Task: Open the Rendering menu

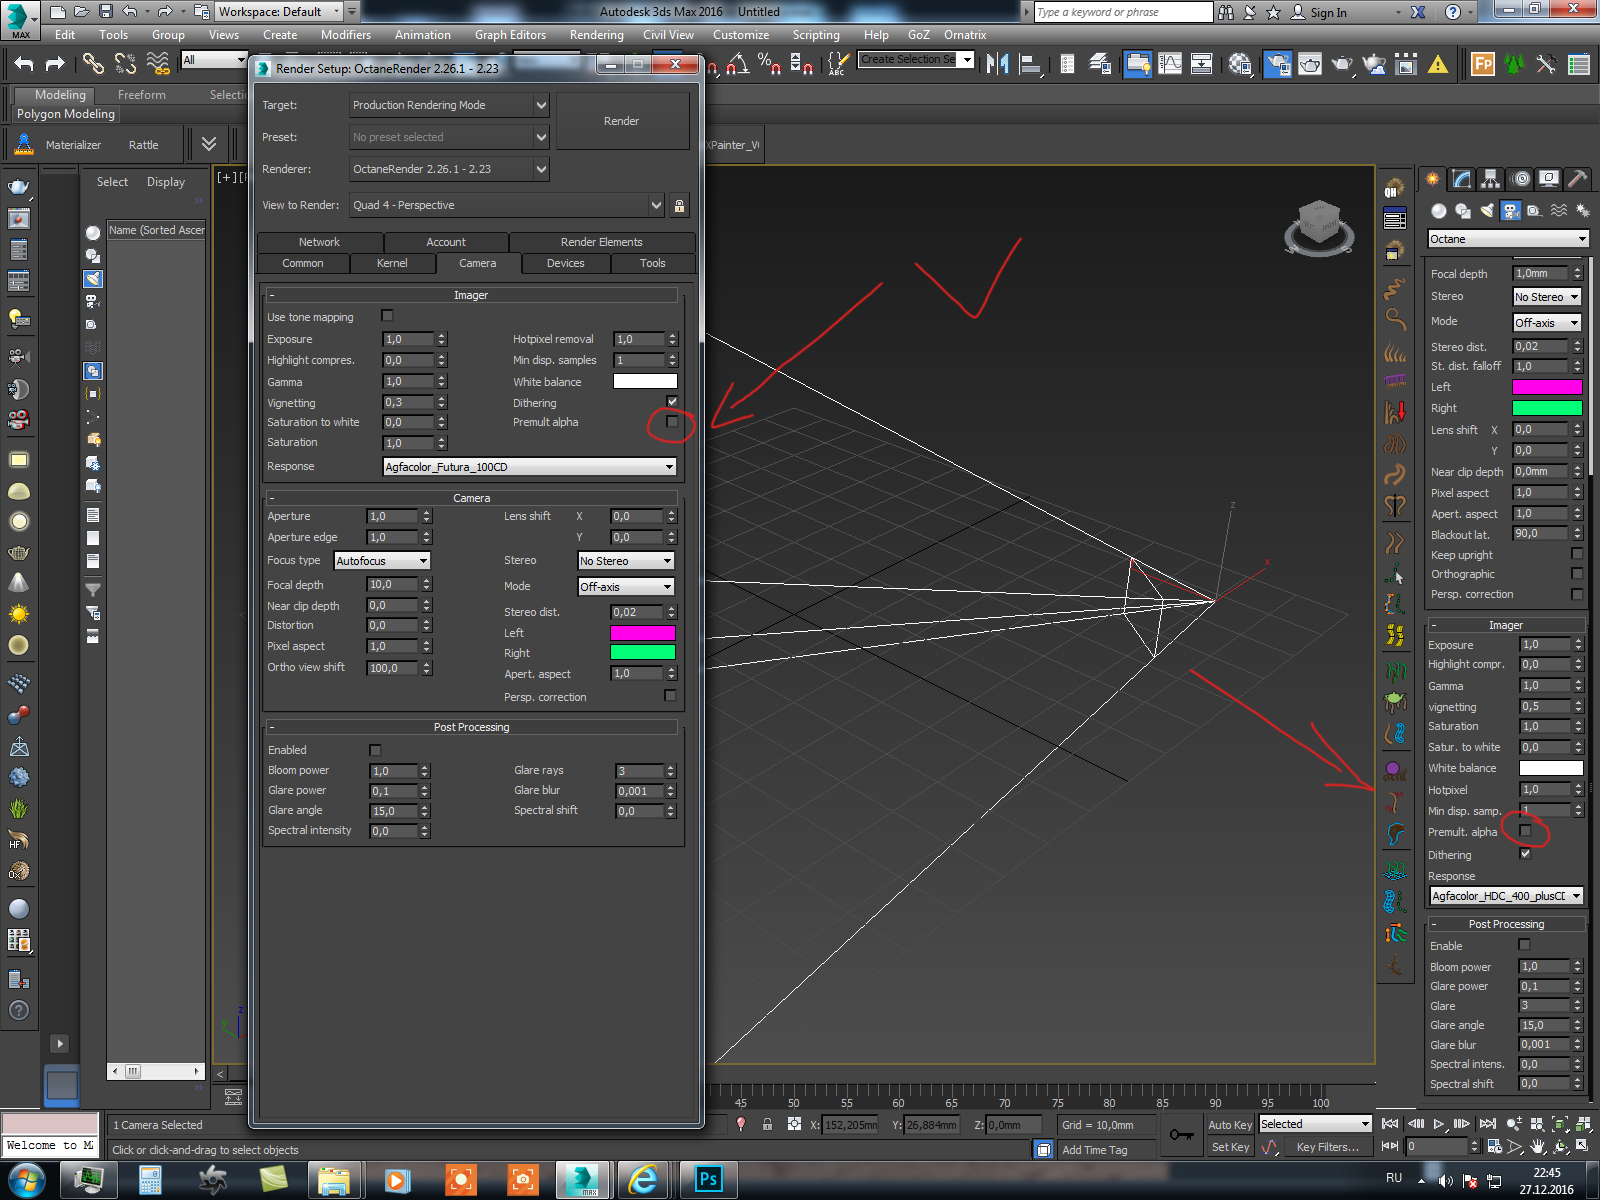Action: (596, 35)
